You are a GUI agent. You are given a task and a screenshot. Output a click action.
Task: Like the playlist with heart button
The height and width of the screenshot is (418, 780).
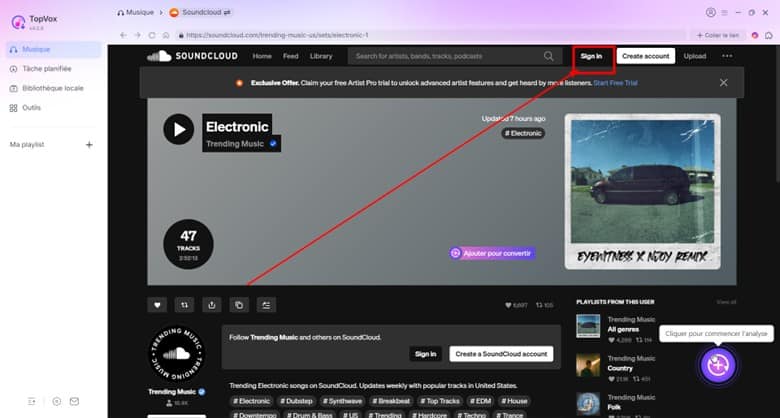(x=157, y=305)
